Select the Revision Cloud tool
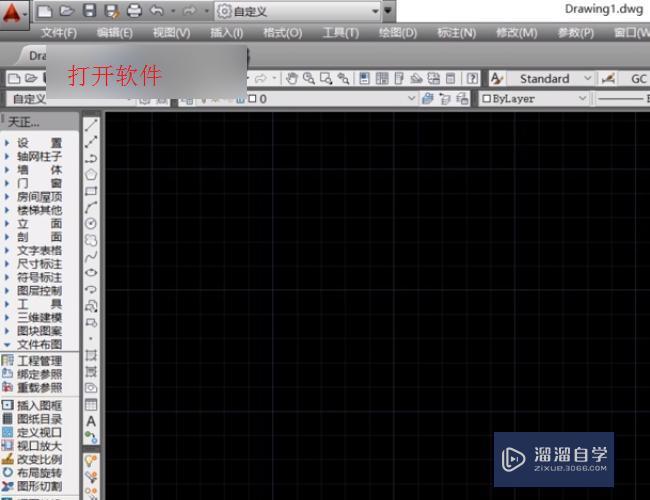650x500 pixels. tap(91, 240)
